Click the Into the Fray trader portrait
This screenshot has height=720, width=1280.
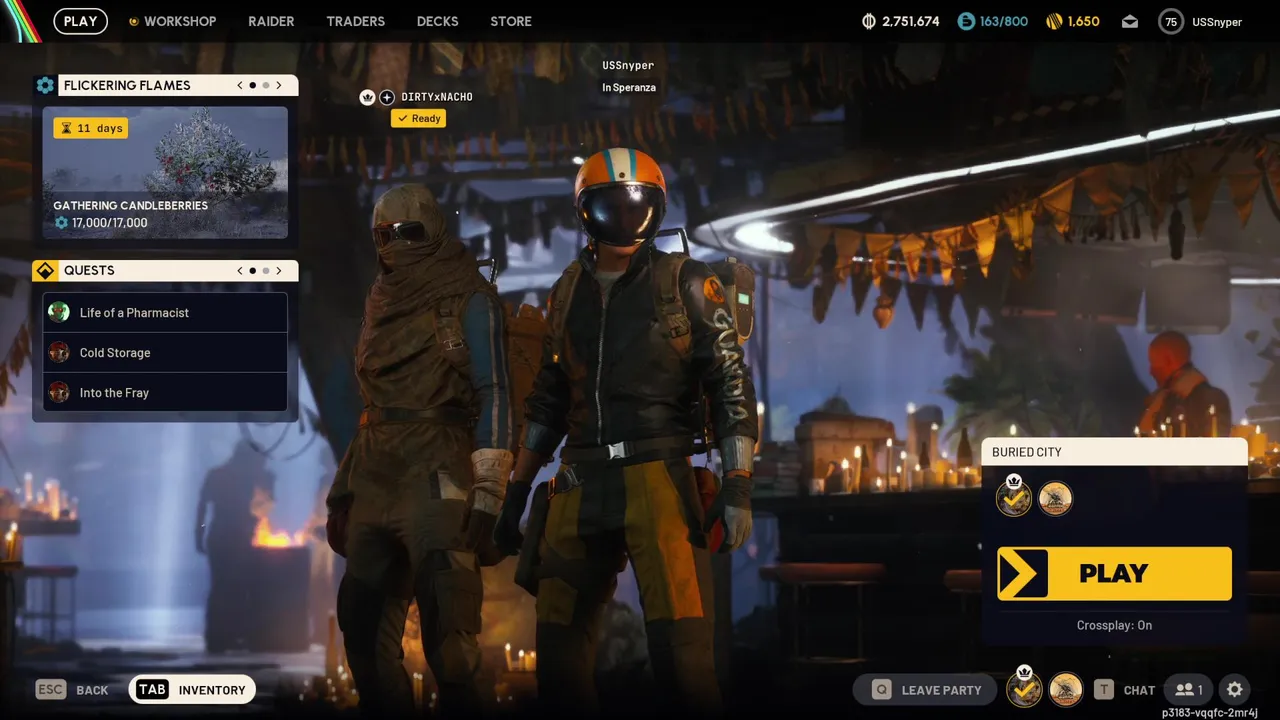pyautogui.click(x=59, y=392)
